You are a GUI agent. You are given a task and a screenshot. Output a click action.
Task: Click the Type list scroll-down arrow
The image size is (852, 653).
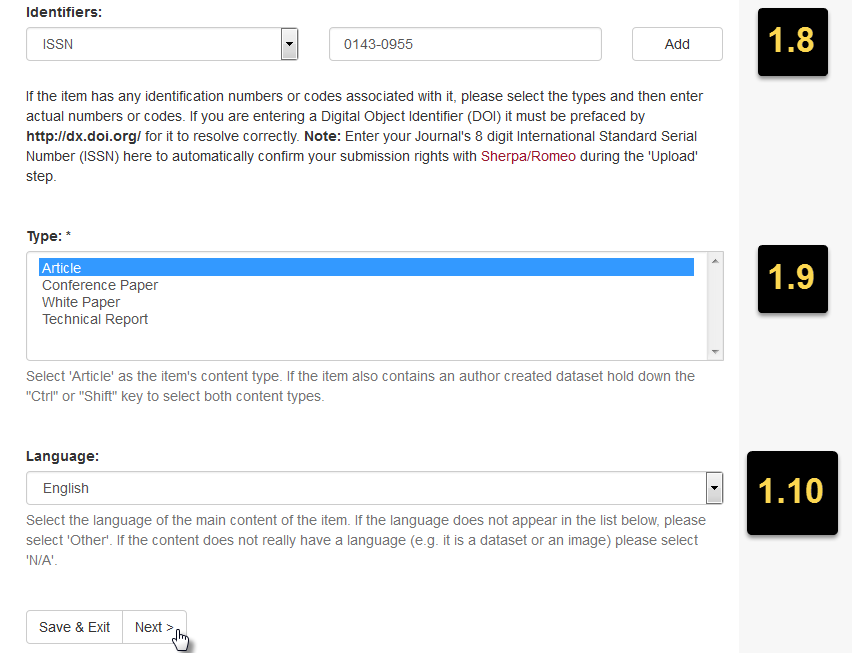coord(715,351)
